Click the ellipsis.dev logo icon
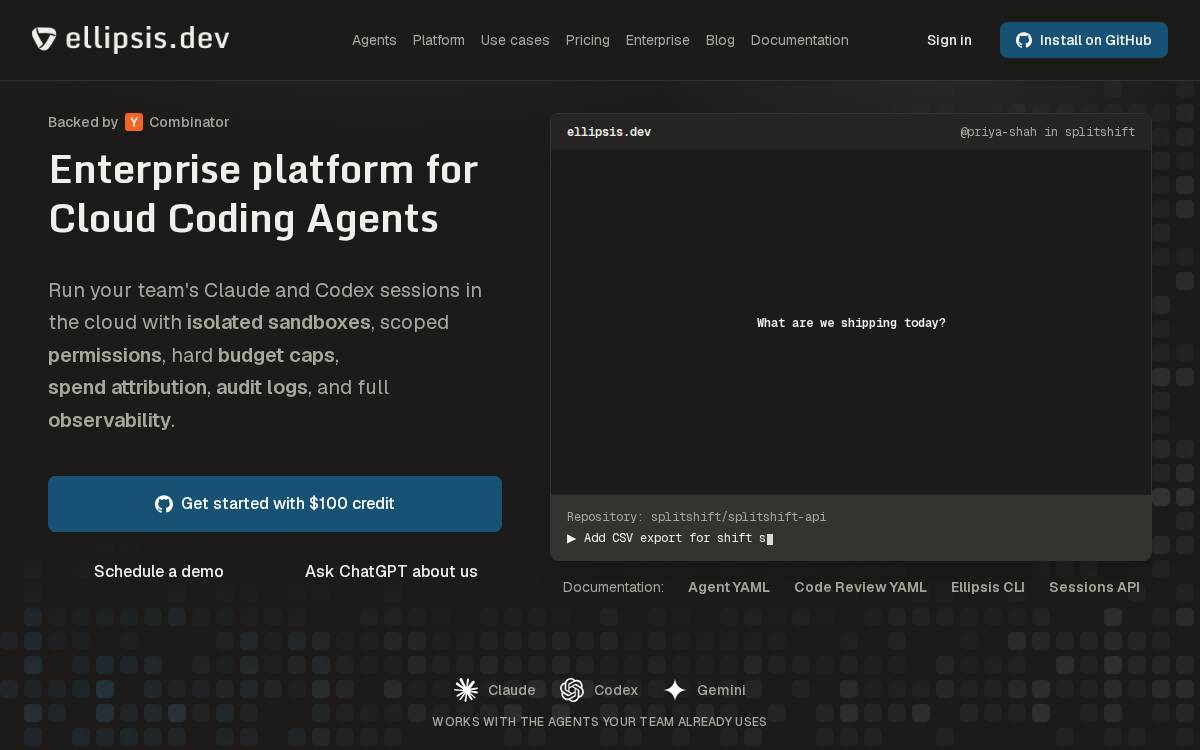 coord(44,39)
